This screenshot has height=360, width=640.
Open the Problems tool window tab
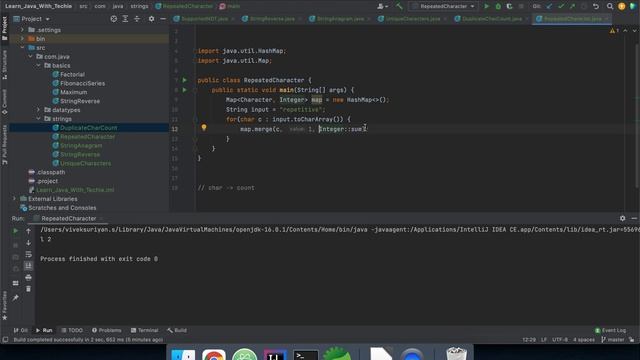[x=107, y=330]
